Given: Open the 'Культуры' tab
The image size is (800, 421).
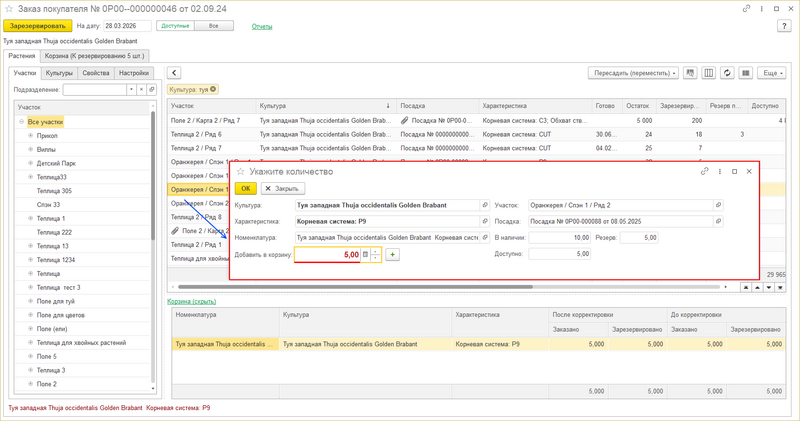Looking at the screenshot, I should click(59, 73).
